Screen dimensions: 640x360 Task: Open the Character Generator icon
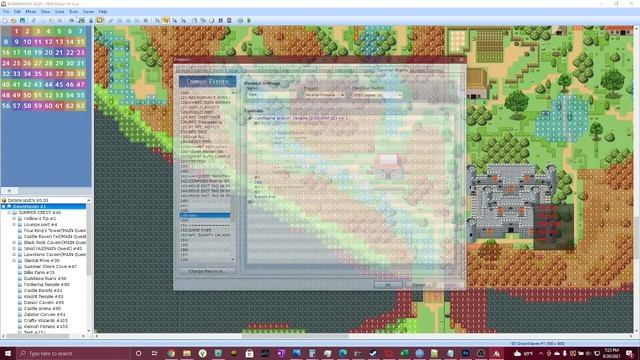(x=229, y=20)
